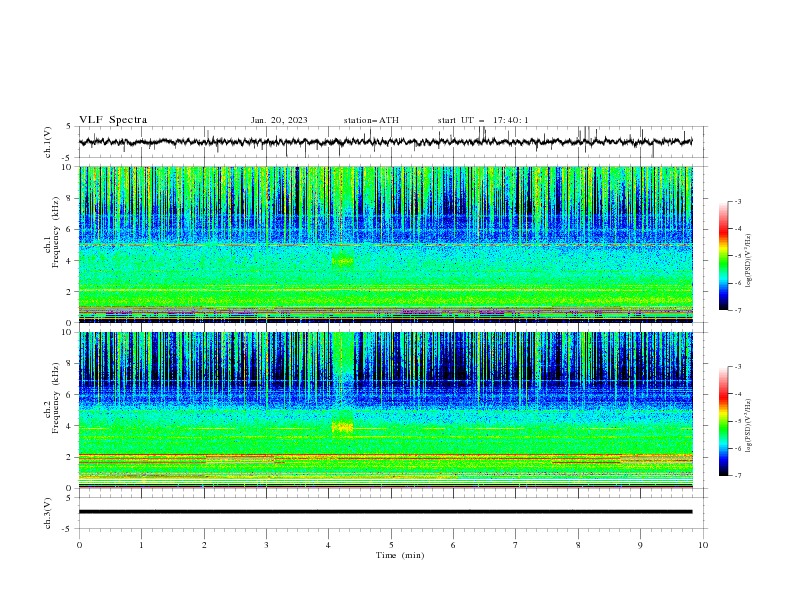Click tick label "8" on the time axis

point(578,545)
